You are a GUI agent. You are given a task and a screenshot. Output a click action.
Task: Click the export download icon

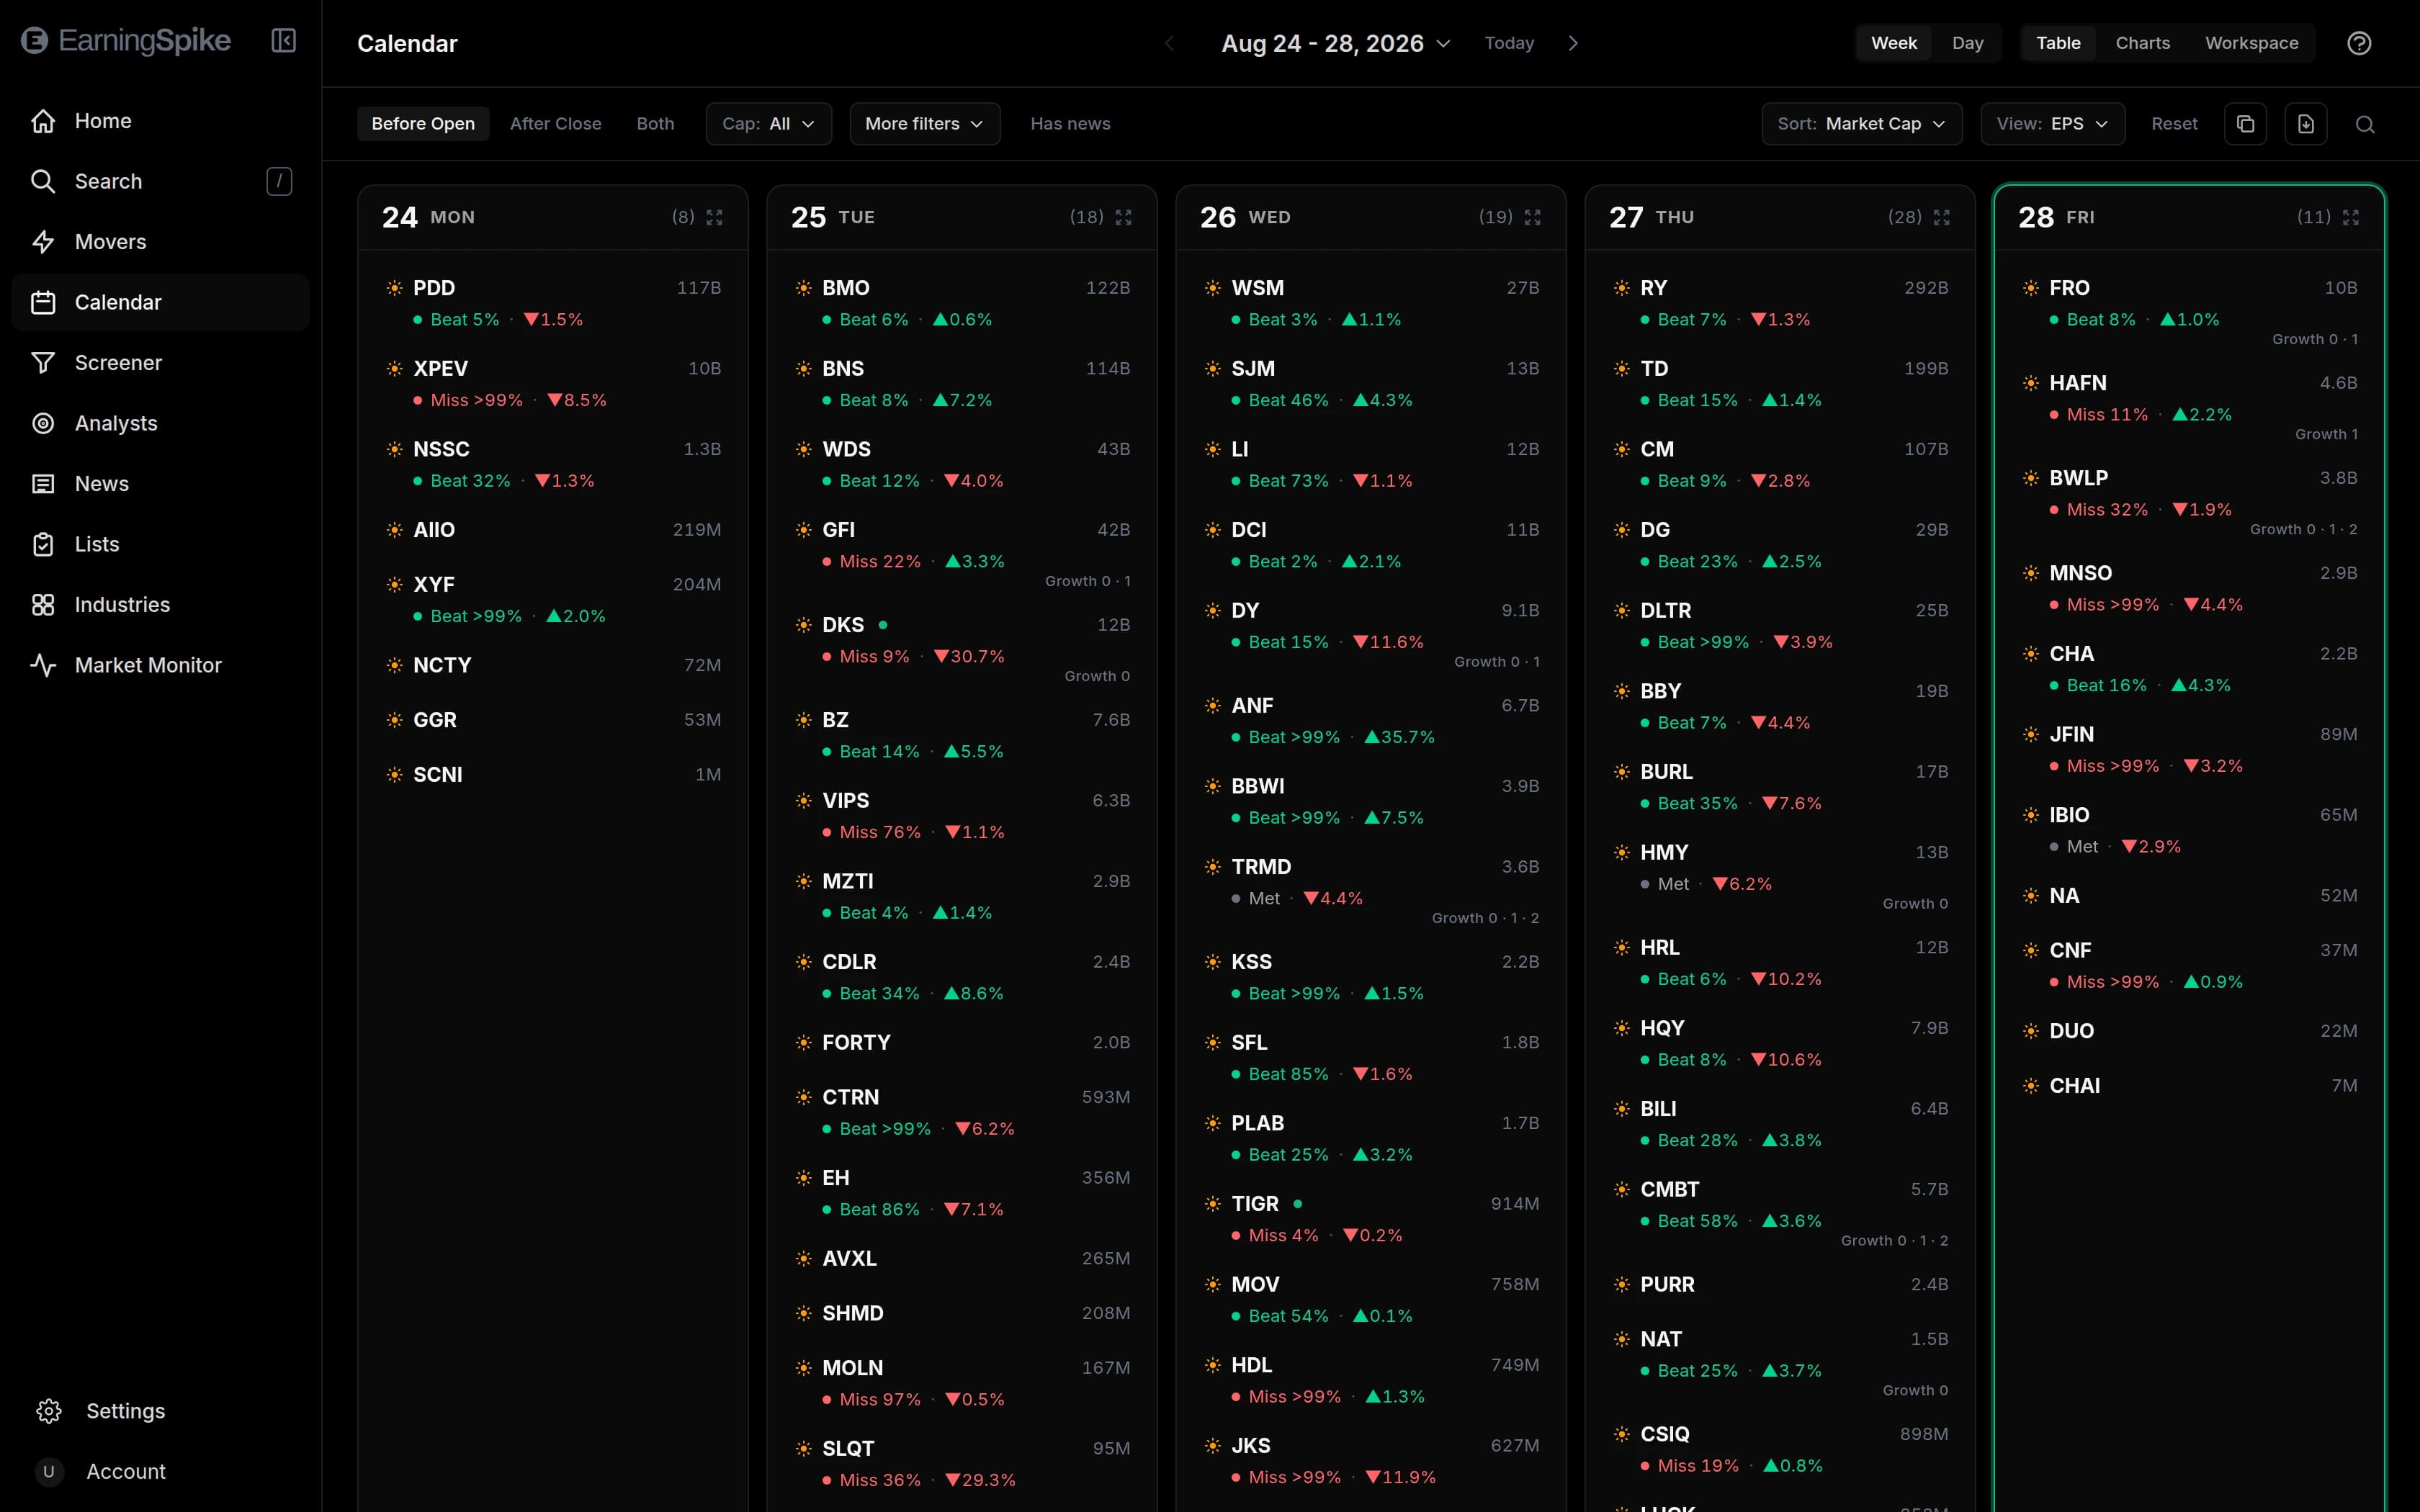[x=2306, y=124]
